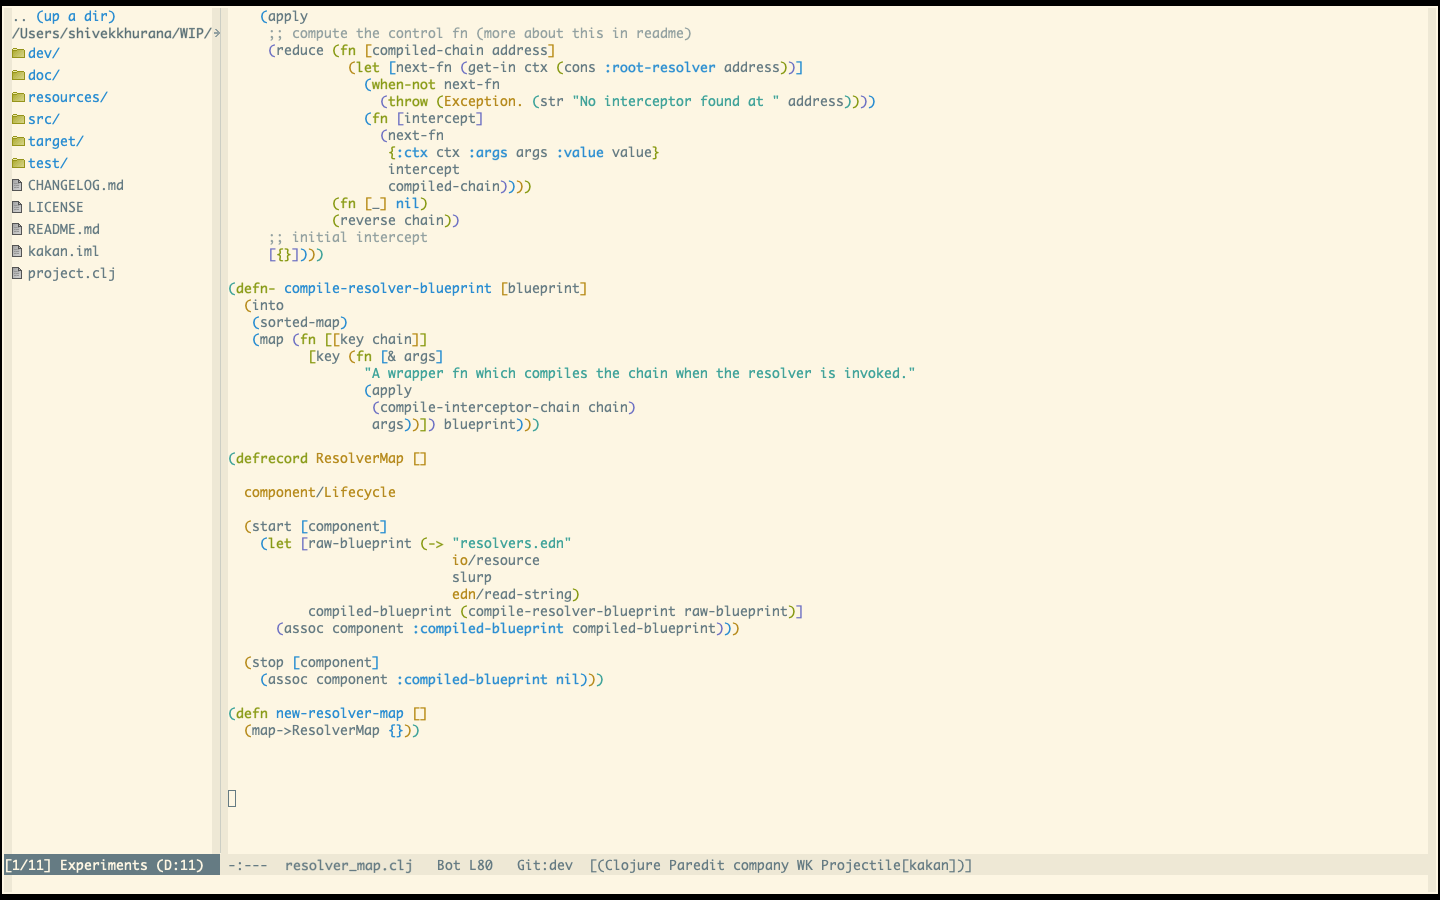Open the doc/ folder icon
The image size is (1440, 900).
coord(20,75)
